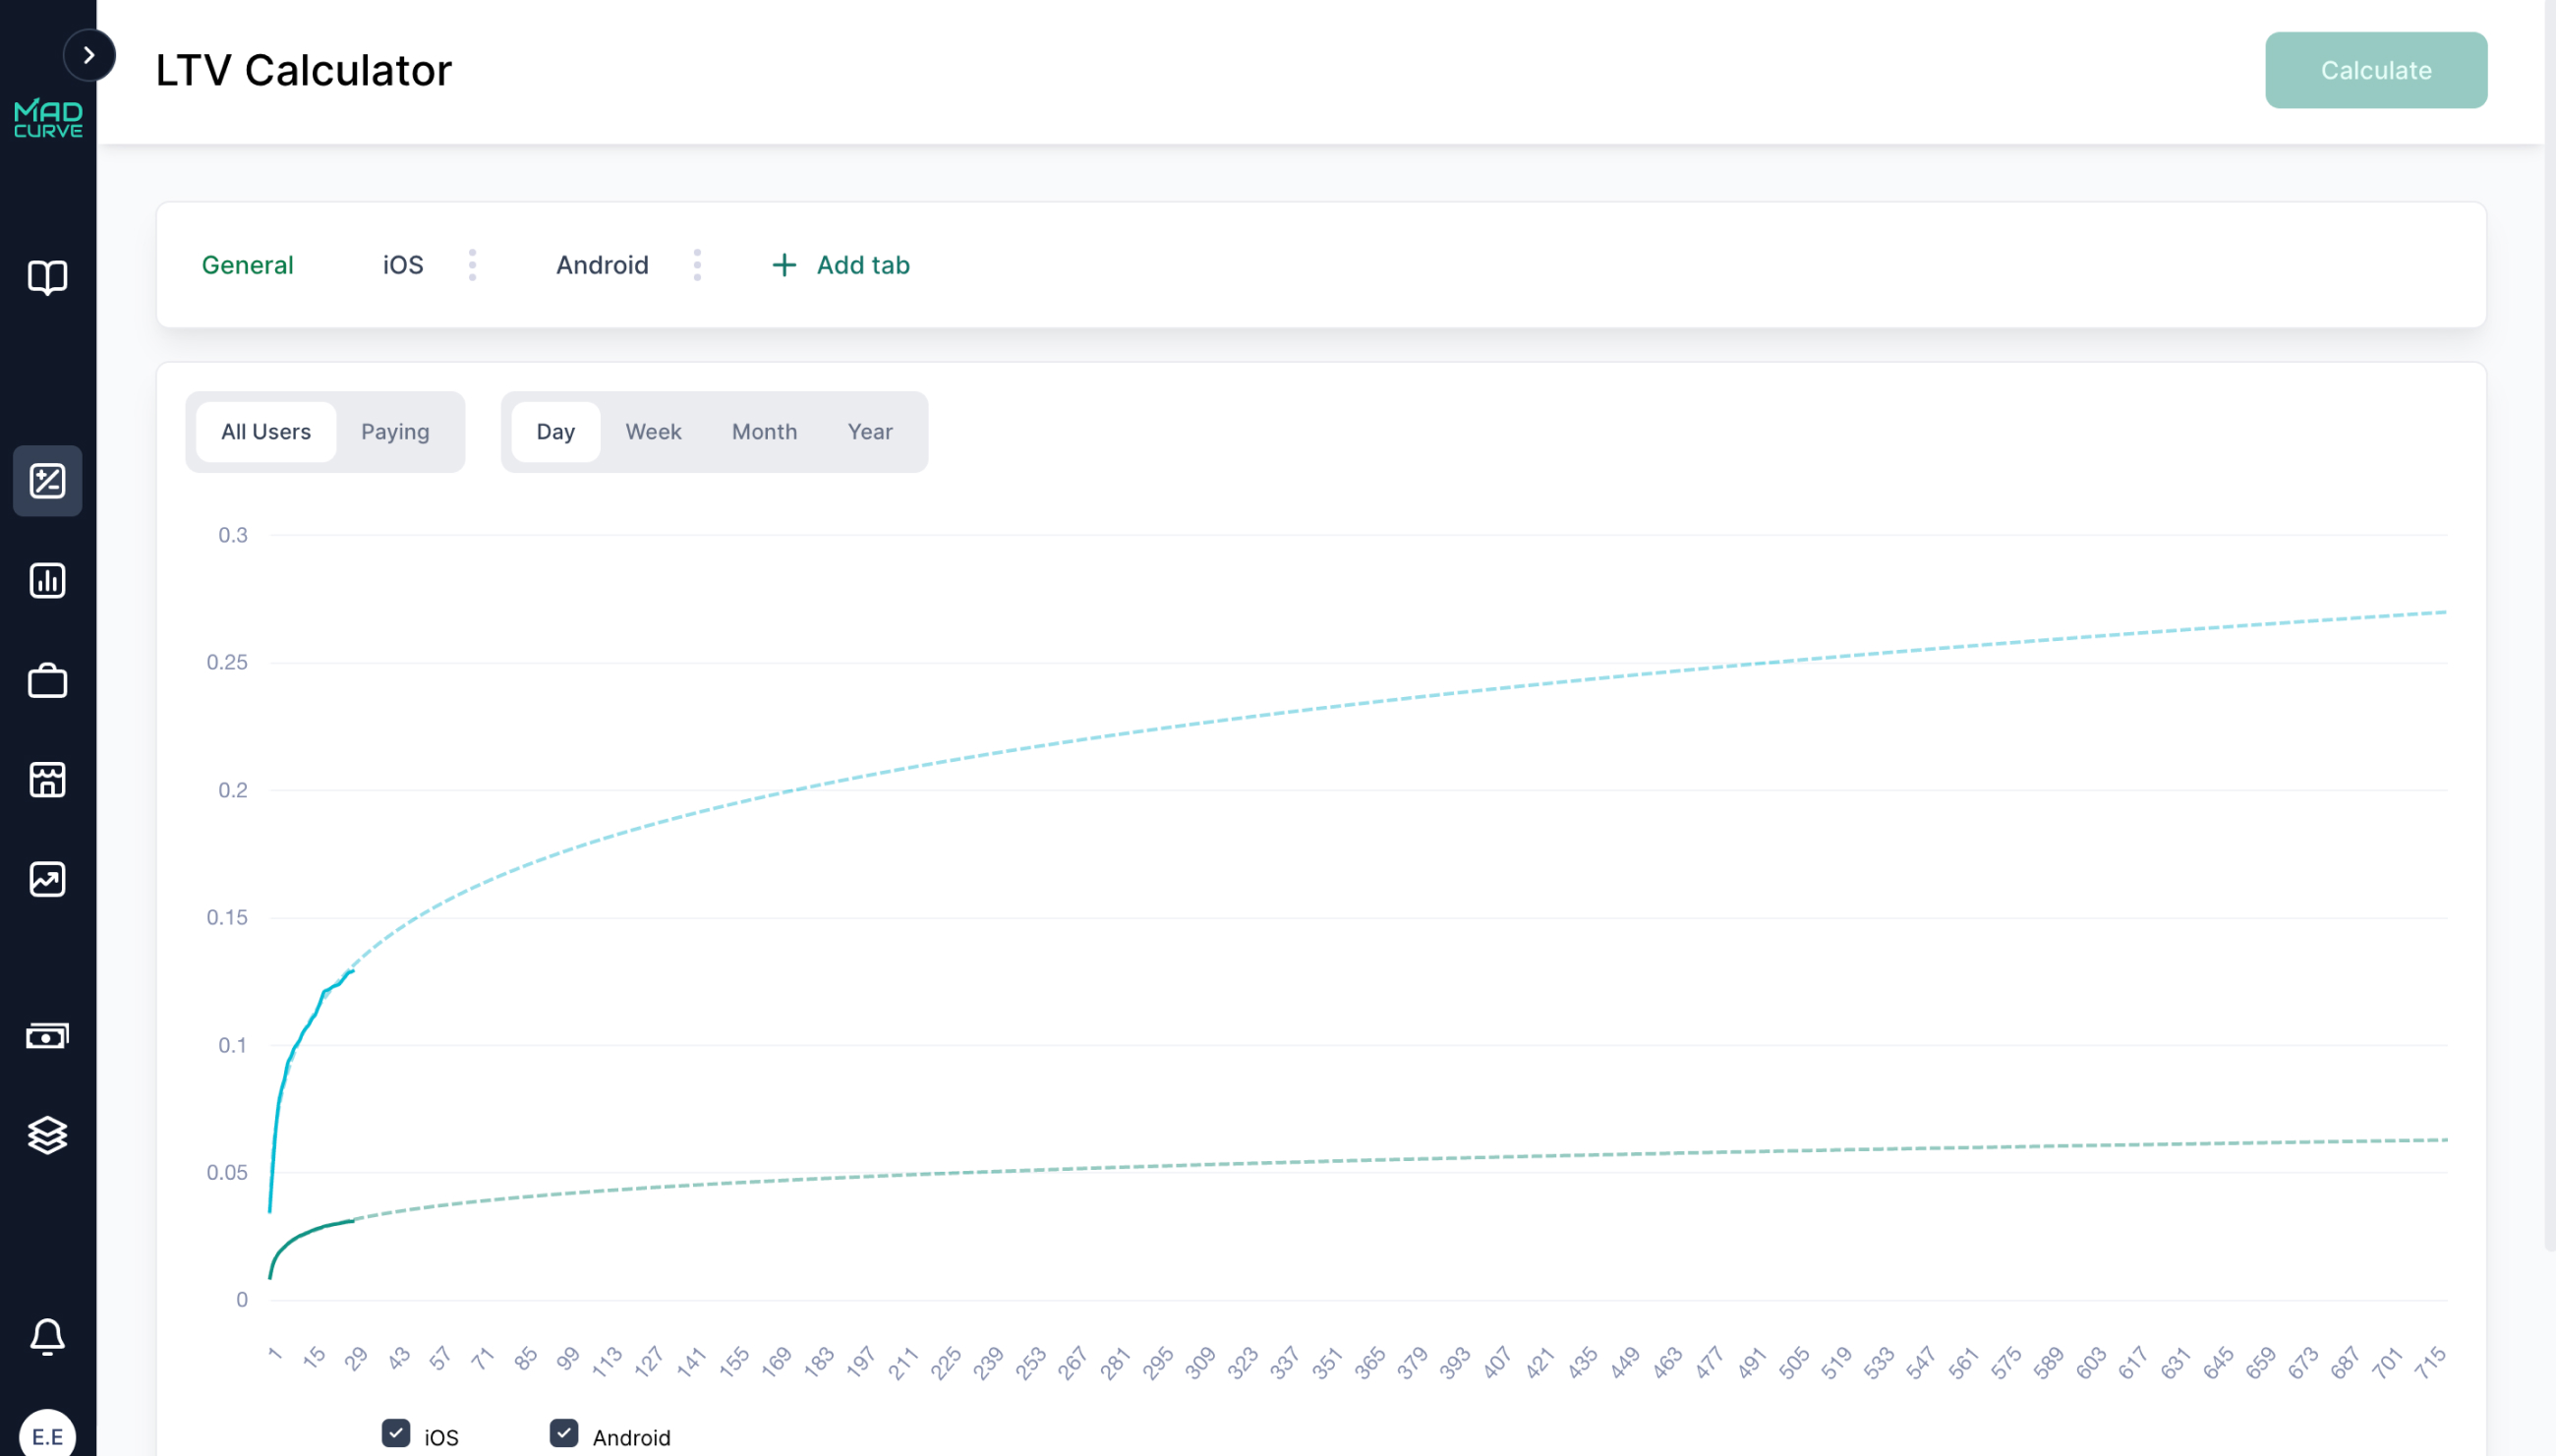Open notifications via the bell icon

click(47, 1337)
